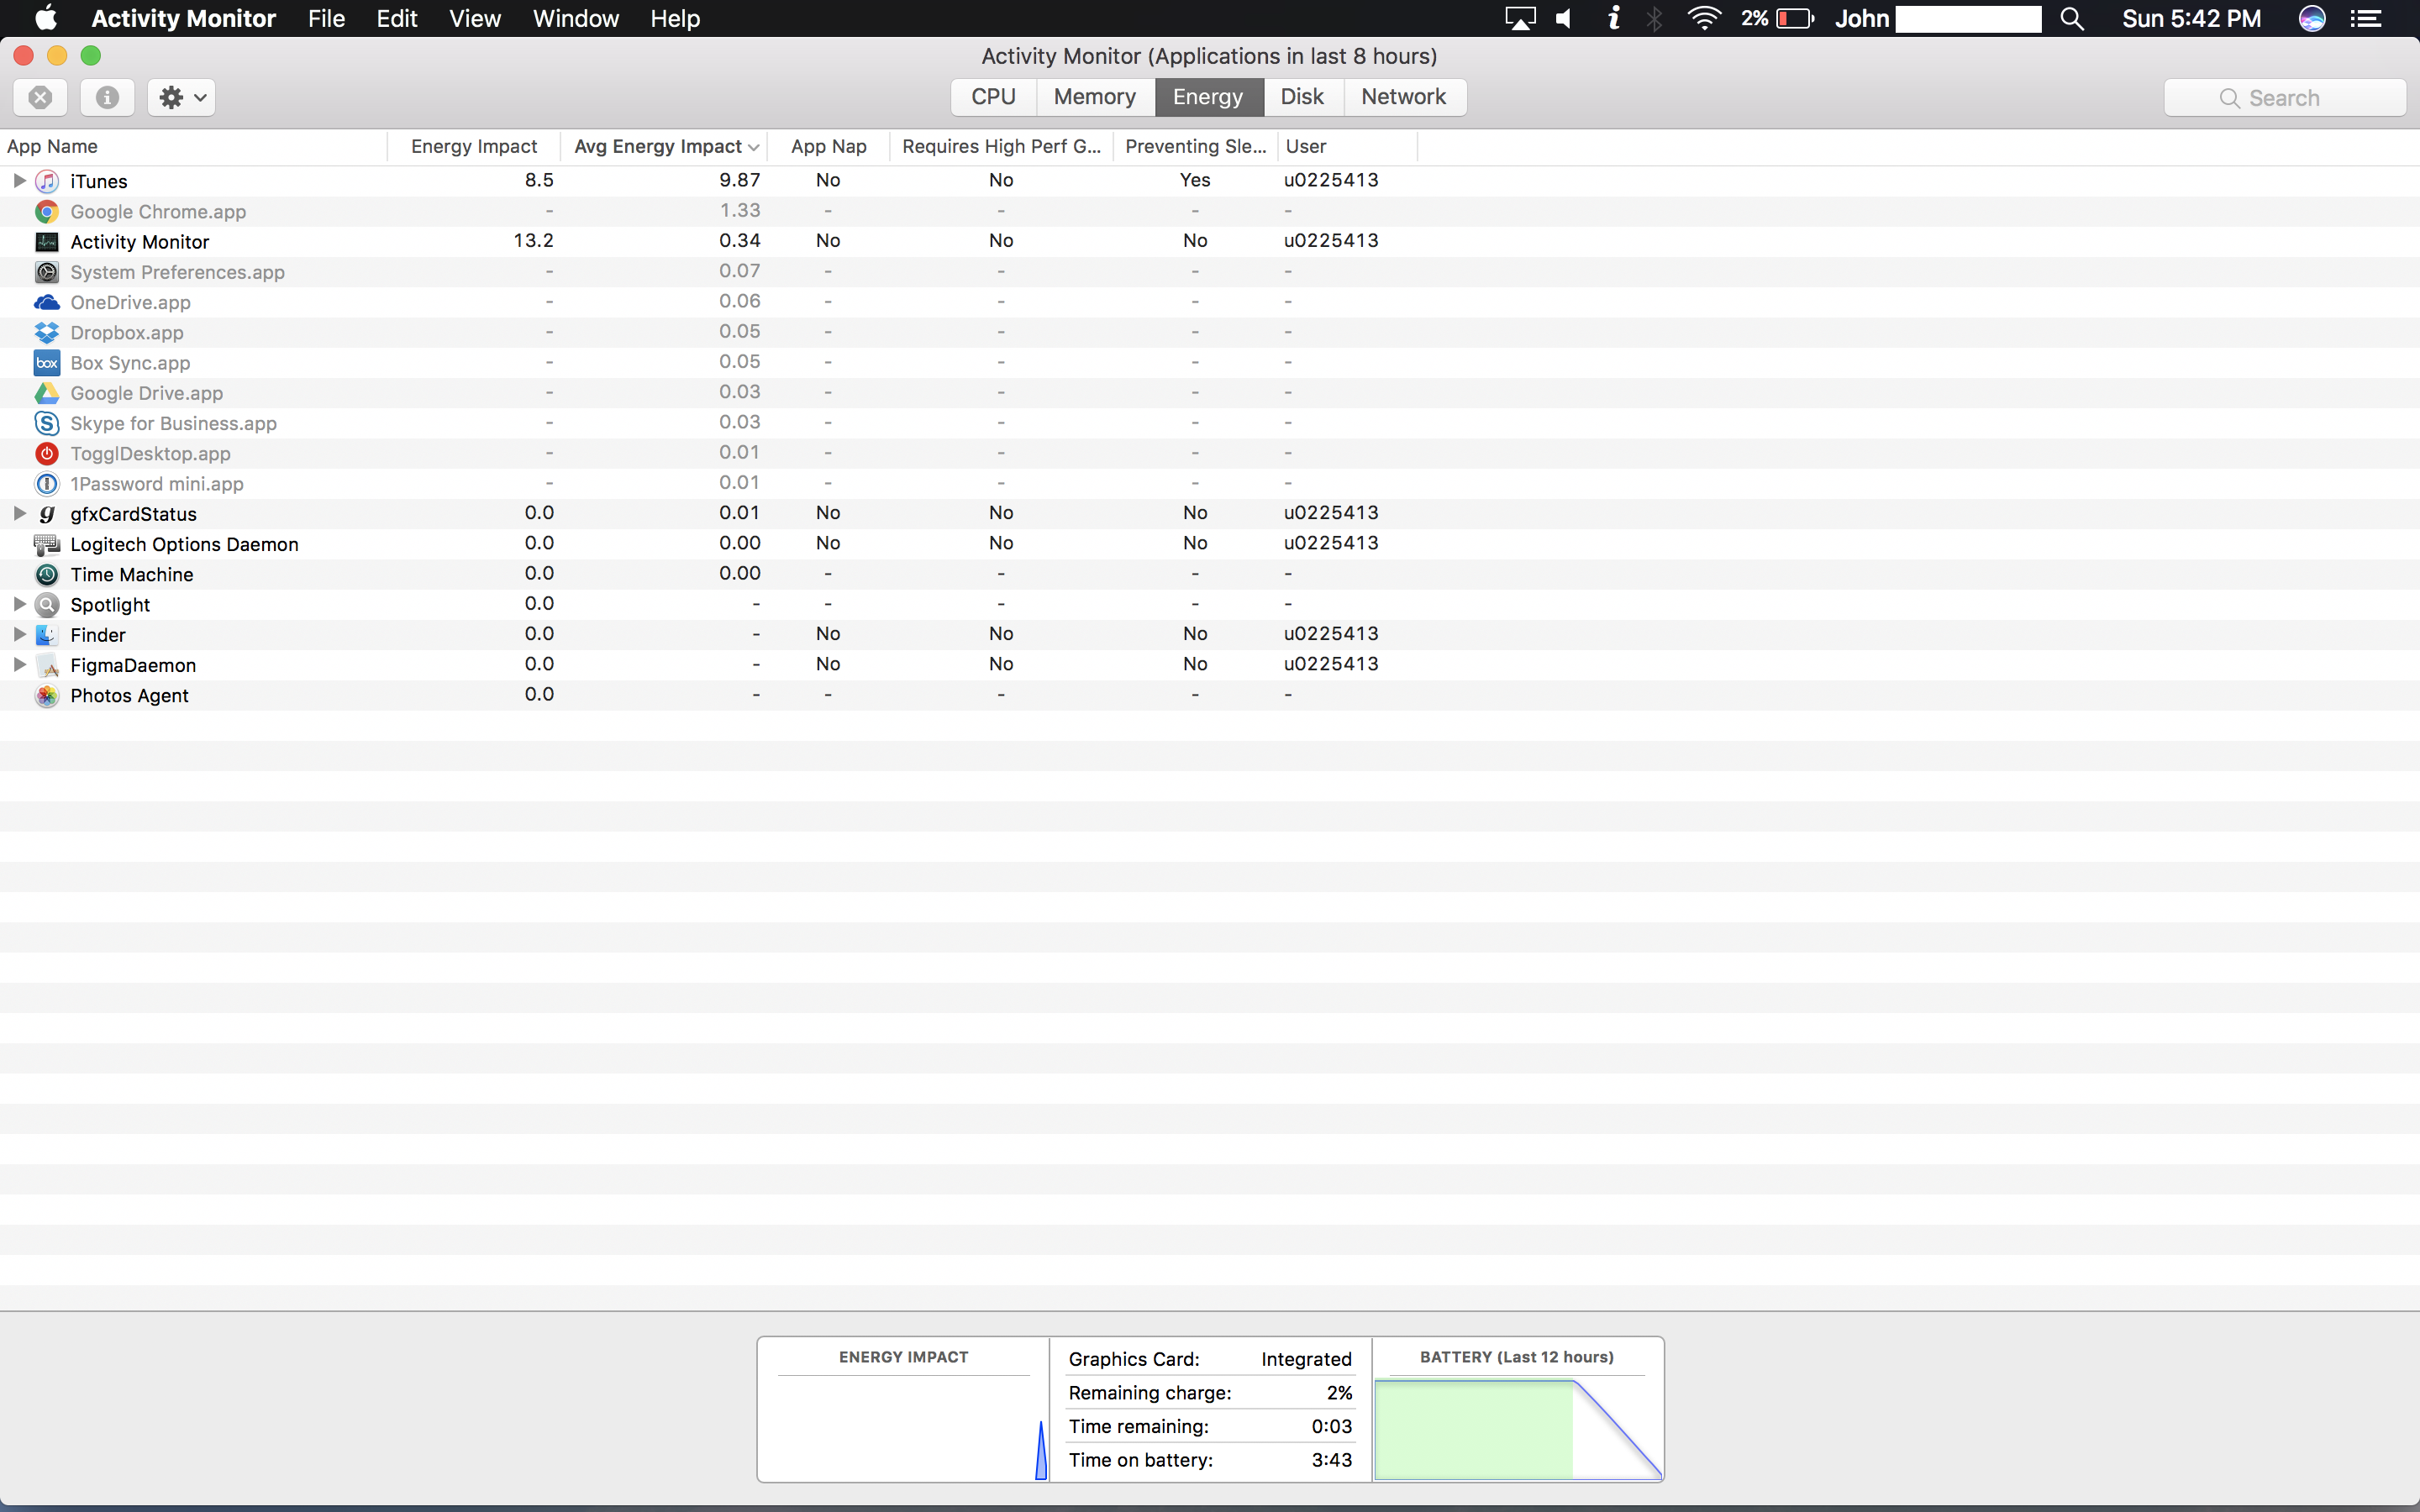The image size is (2420, 1512).
Task: Switch to the CPU tab
Action: (993, 97)
